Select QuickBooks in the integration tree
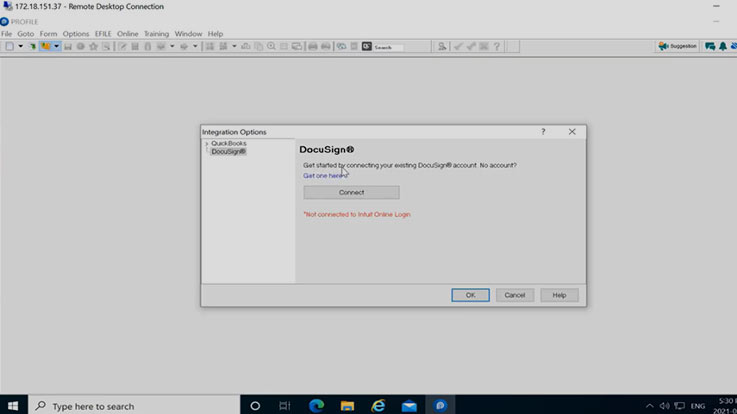The image size is (737, 414). [228, 143]
